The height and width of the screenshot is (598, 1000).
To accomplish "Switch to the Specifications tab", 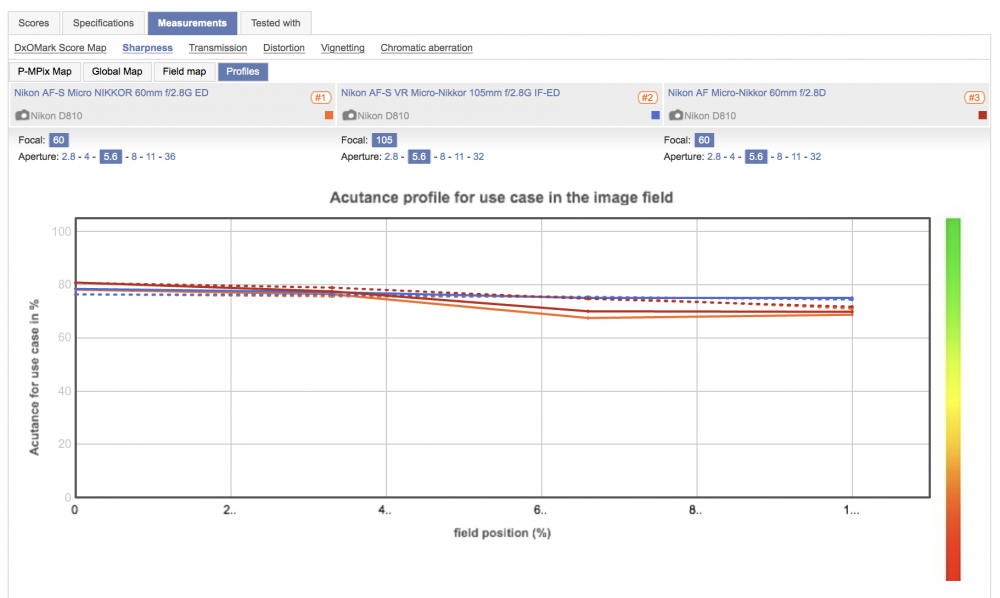I will click(103, 23).
